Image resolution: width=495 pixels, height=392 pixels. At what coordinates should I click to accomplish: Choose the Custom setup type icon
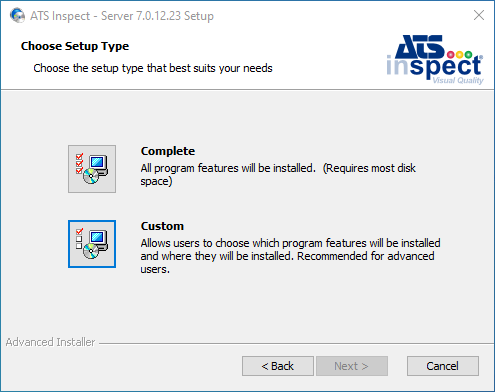[92, 244]
